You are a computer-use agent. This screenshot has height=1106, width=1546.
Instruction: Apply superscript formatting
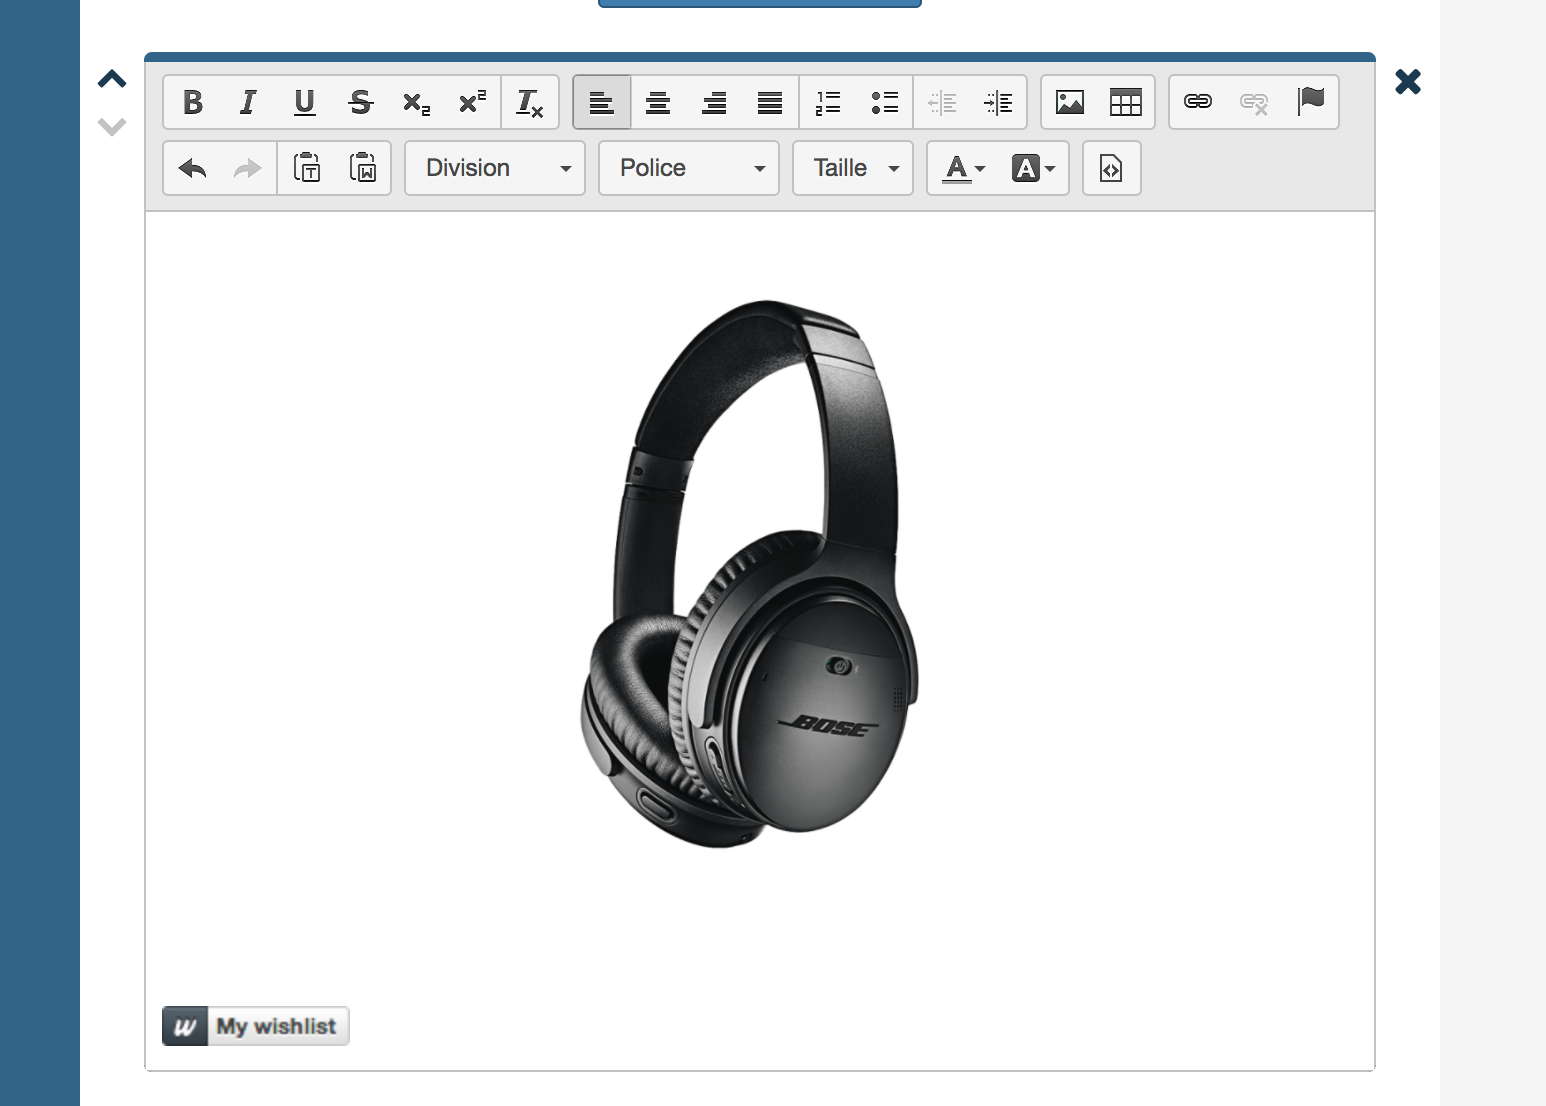tap(472, 102)
